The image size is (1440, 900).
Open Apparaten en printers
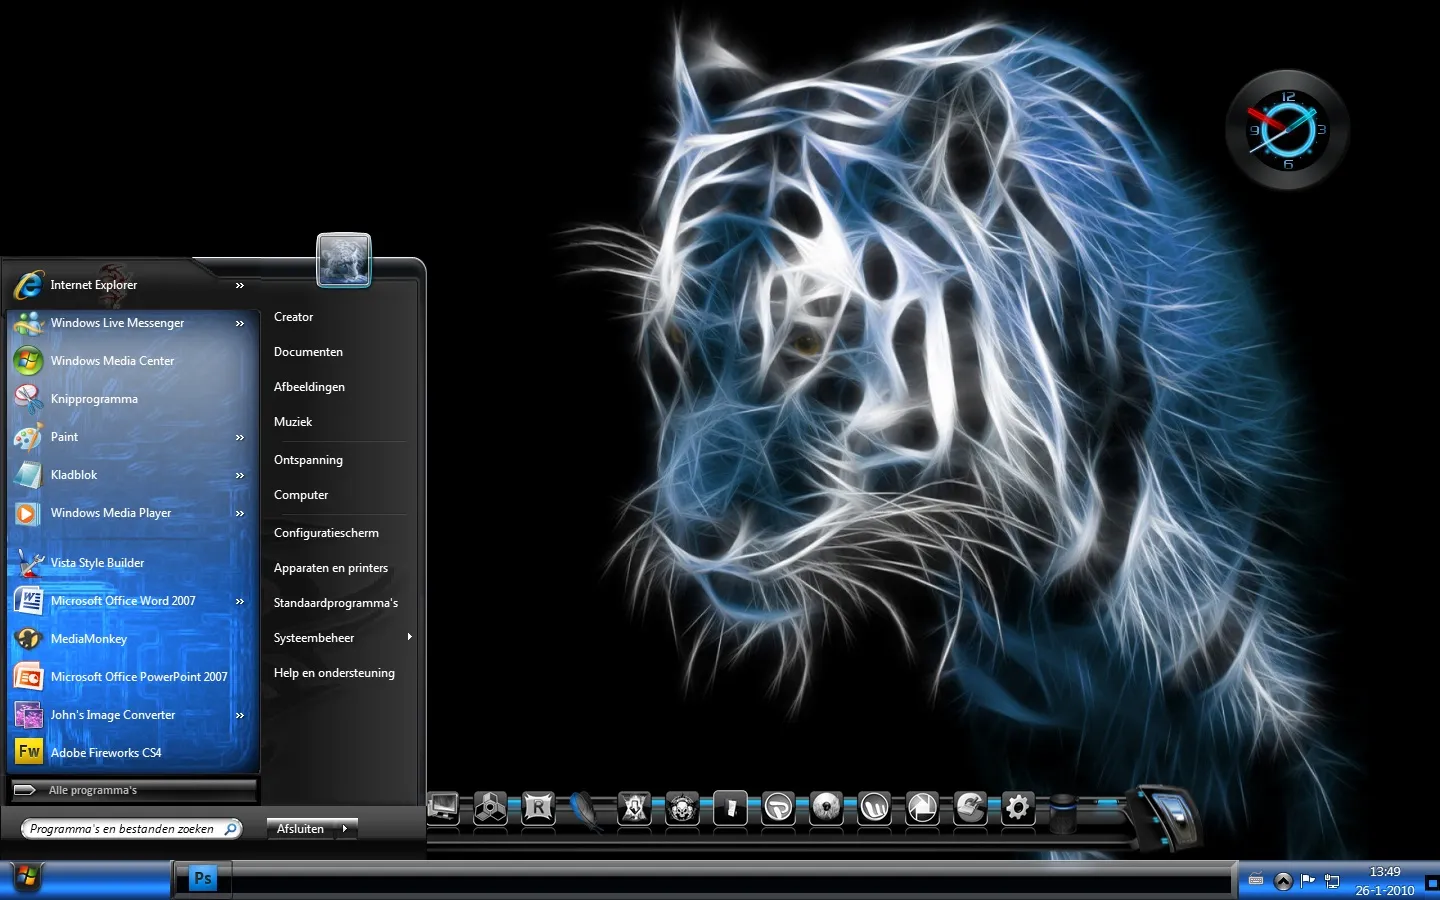pos(331,568)
